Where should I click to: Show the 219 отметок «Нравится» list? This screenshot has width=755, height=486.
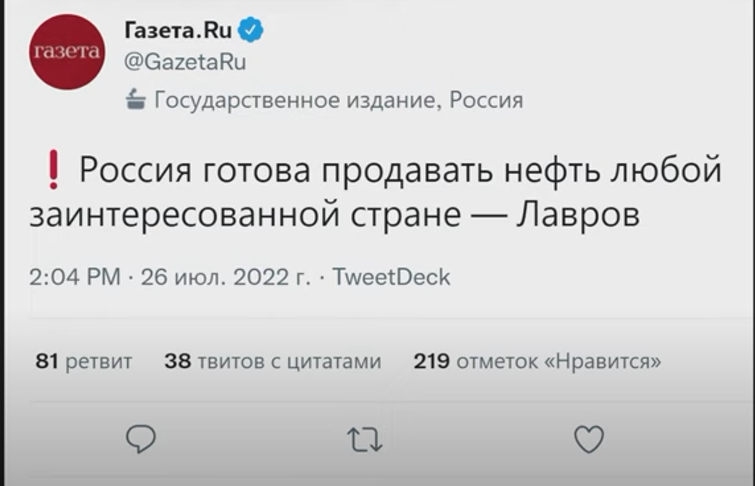click(x=537, y=361)
